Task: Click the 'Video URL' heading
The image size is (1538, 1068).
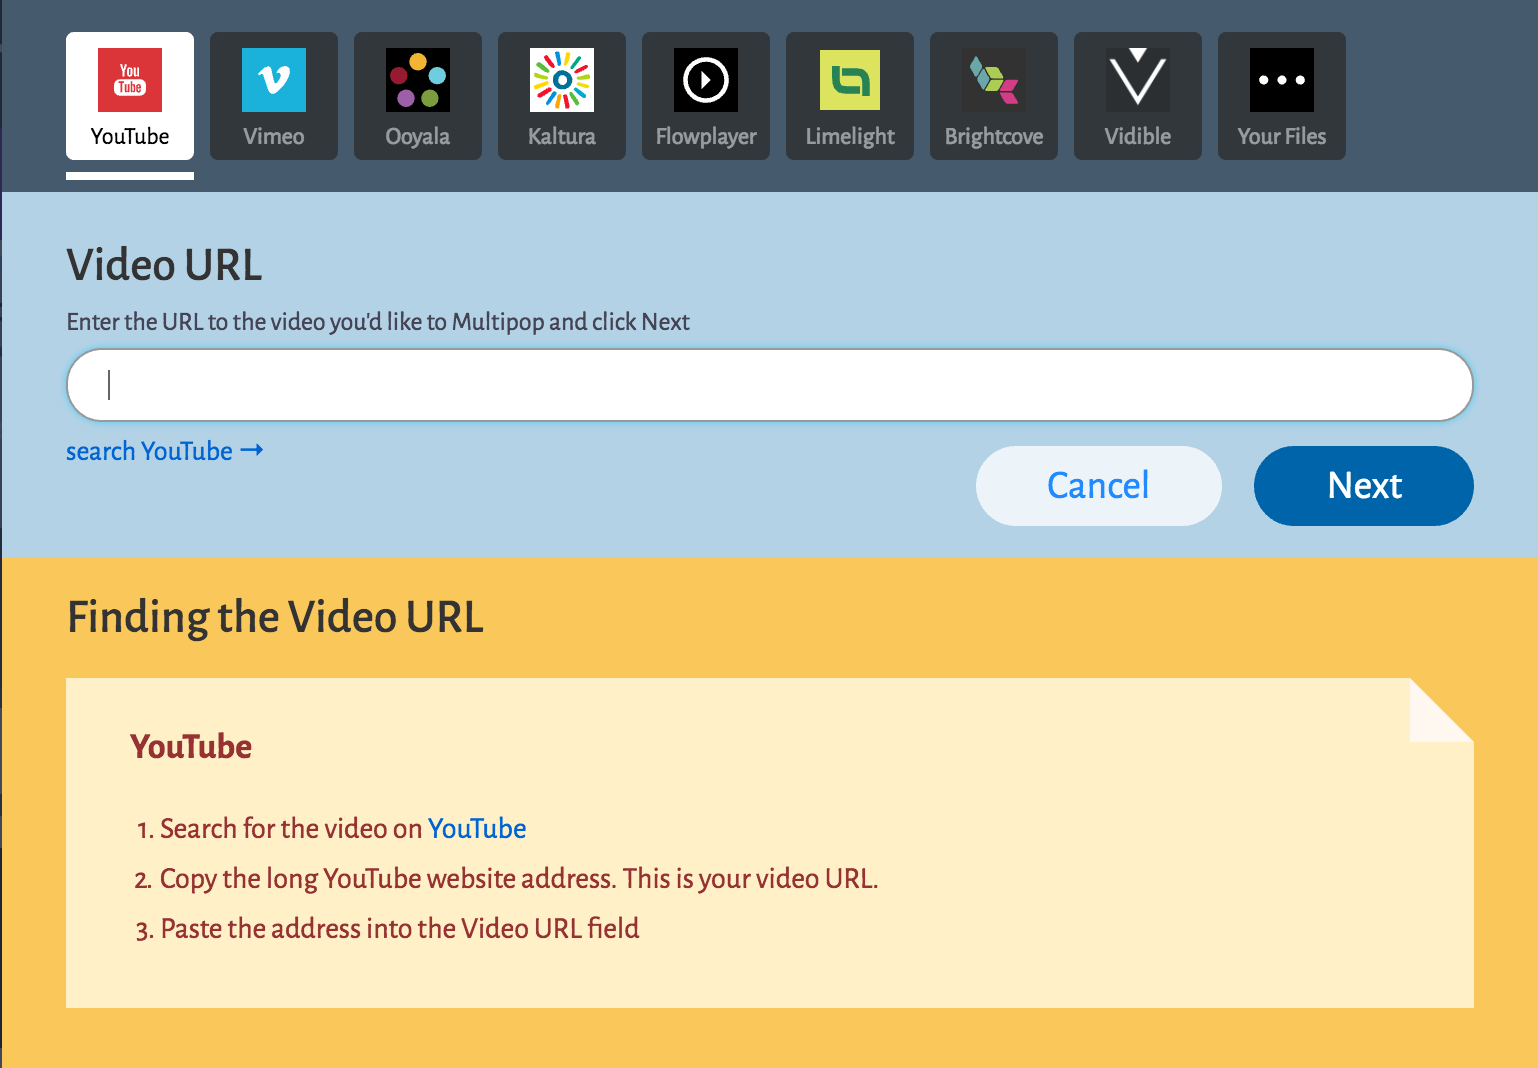Action: tap(165, 265)
